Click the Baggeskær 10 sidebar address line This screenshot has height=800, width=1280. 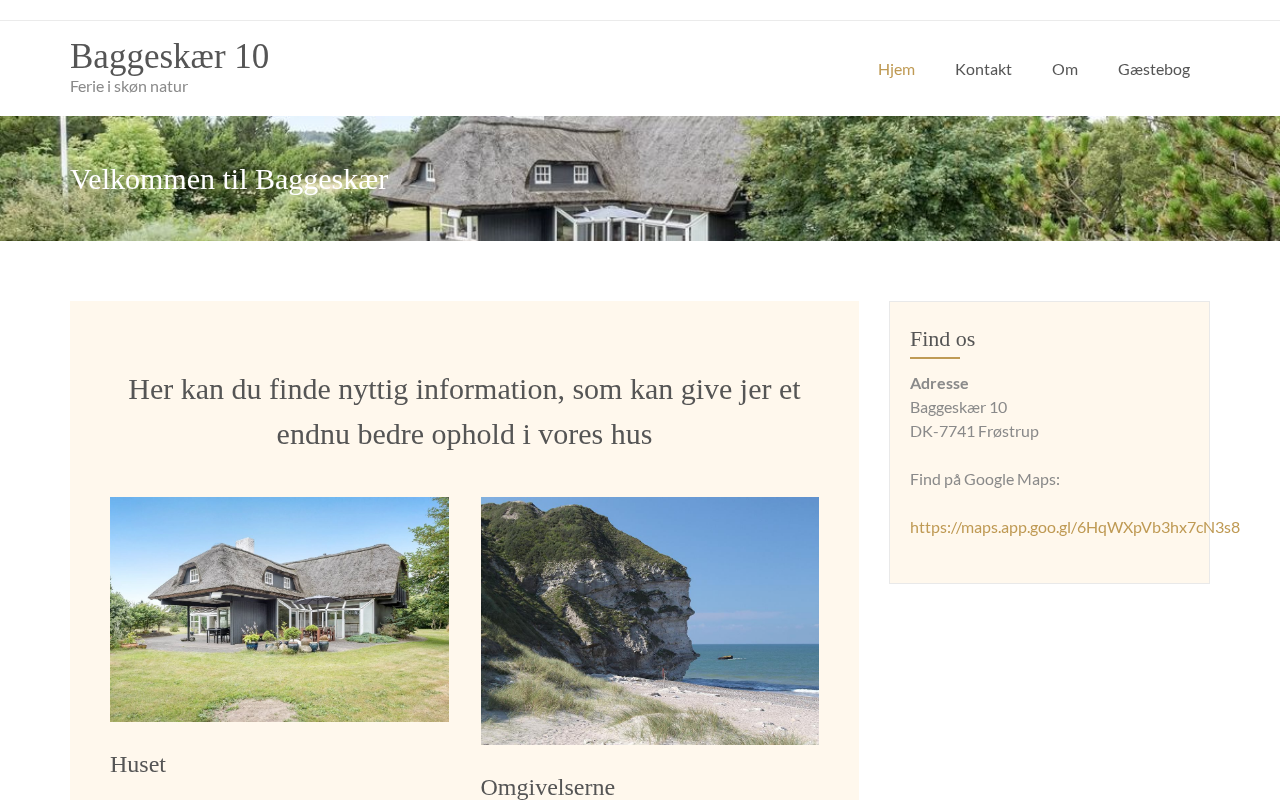[x=958, y=407]
